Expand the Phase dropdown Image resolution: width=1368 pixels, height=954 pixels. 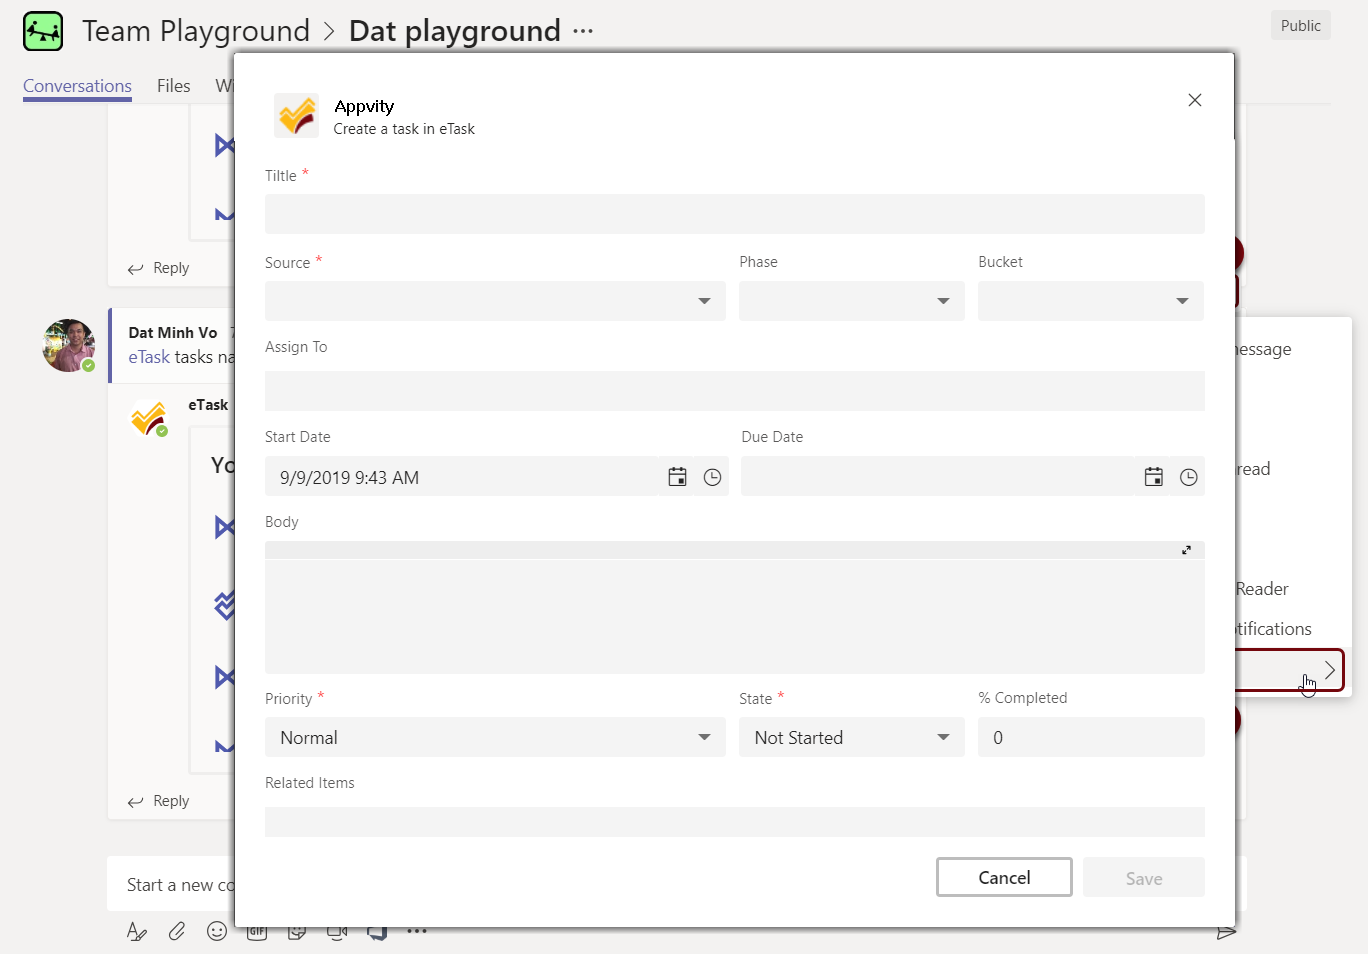[x=851, y=301]
